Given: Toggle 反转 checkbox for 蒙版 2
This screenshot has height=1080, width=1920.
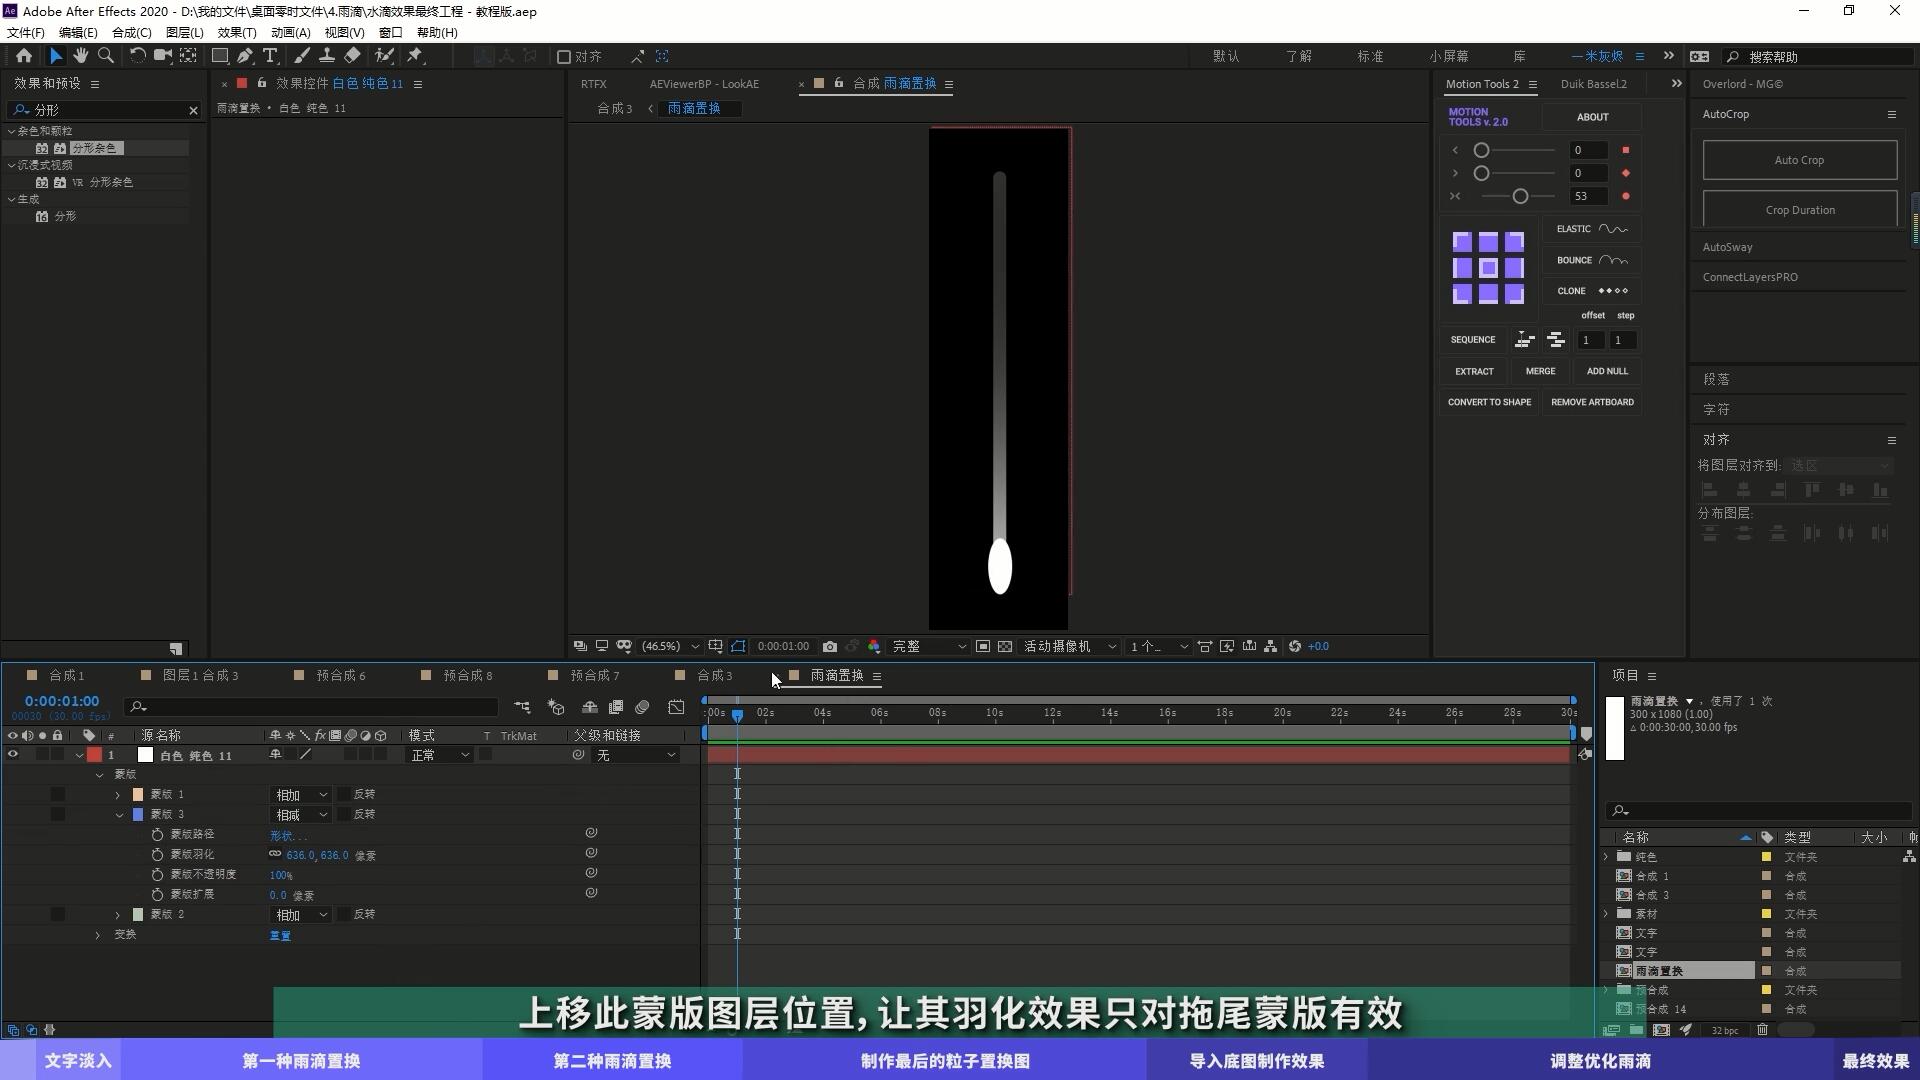Looking at the screenshot, I should click(344, 915).
